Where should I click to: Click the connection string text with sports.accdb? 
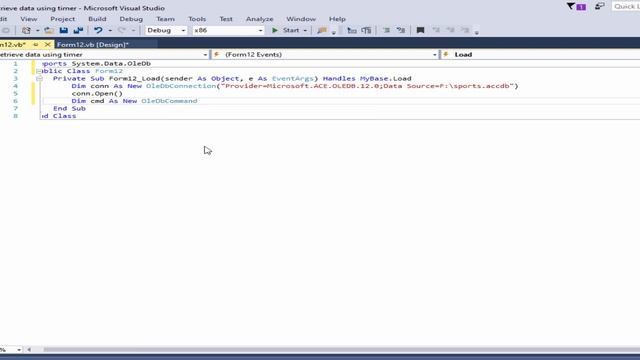(x=367, y=86)
